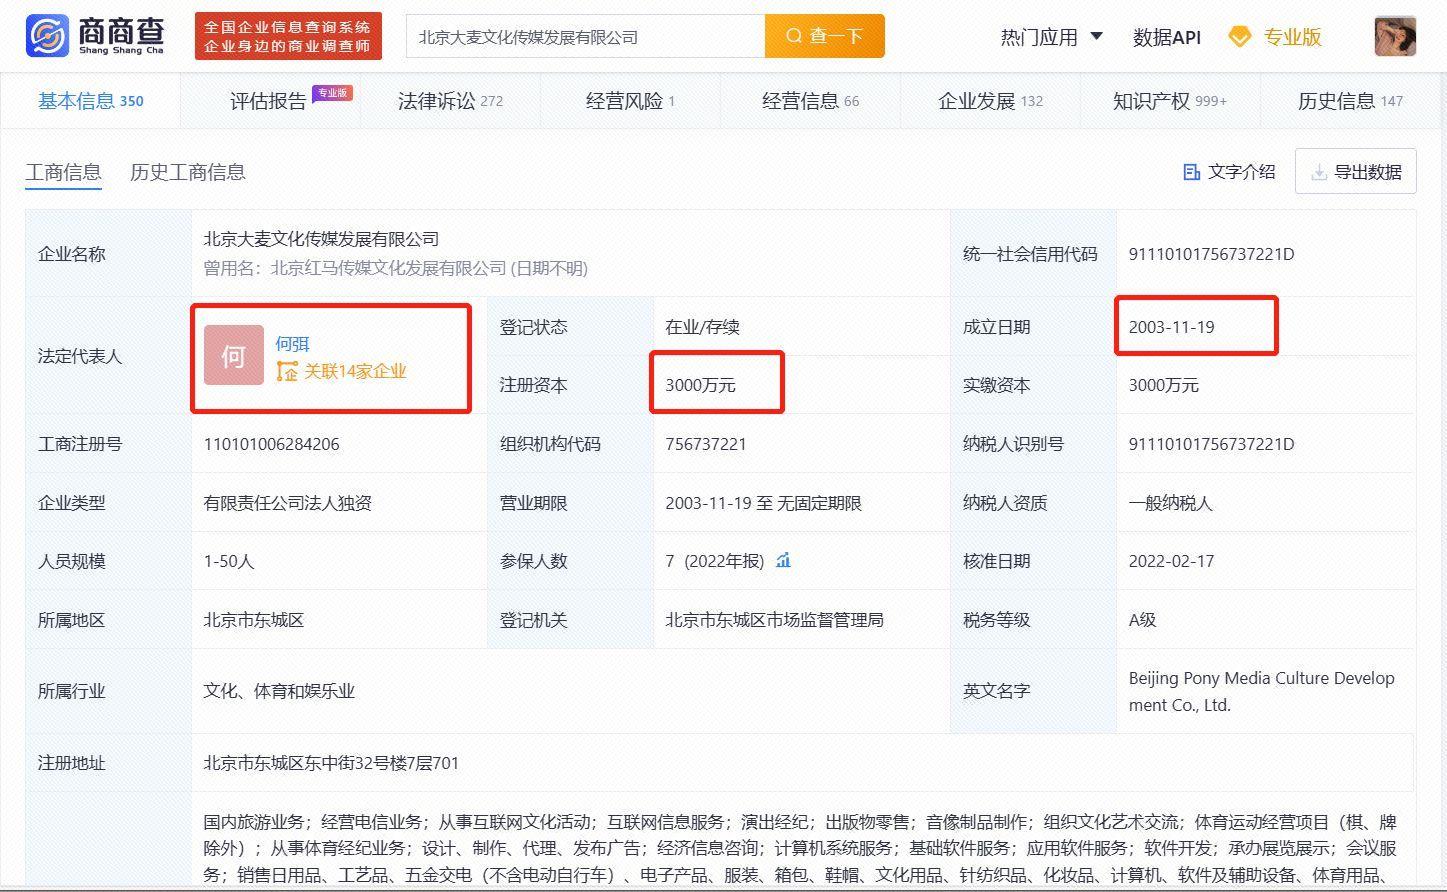Image resolution: width=1447 pixels, height=892 pixels.
Task: Open the 数据API link
Action: point(1166,37)
